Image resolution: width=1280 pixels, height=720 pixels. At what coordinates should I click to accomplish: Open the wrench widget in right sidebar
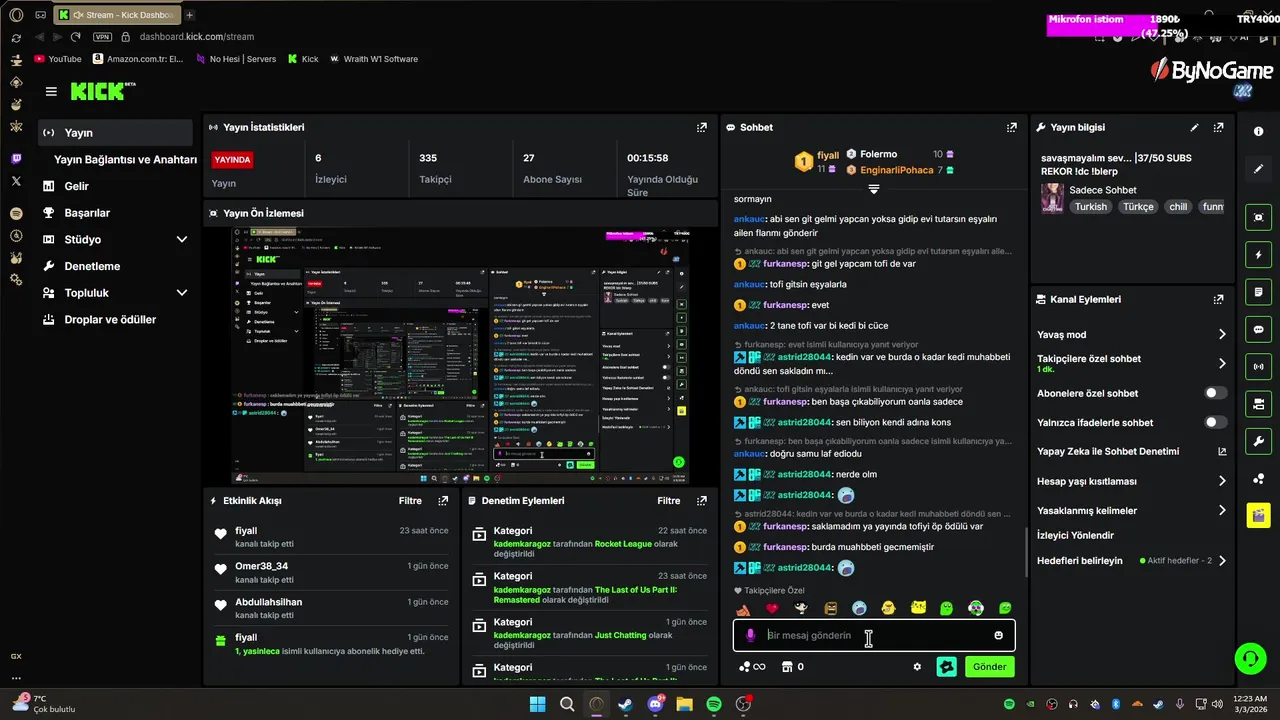point(1258,441)
